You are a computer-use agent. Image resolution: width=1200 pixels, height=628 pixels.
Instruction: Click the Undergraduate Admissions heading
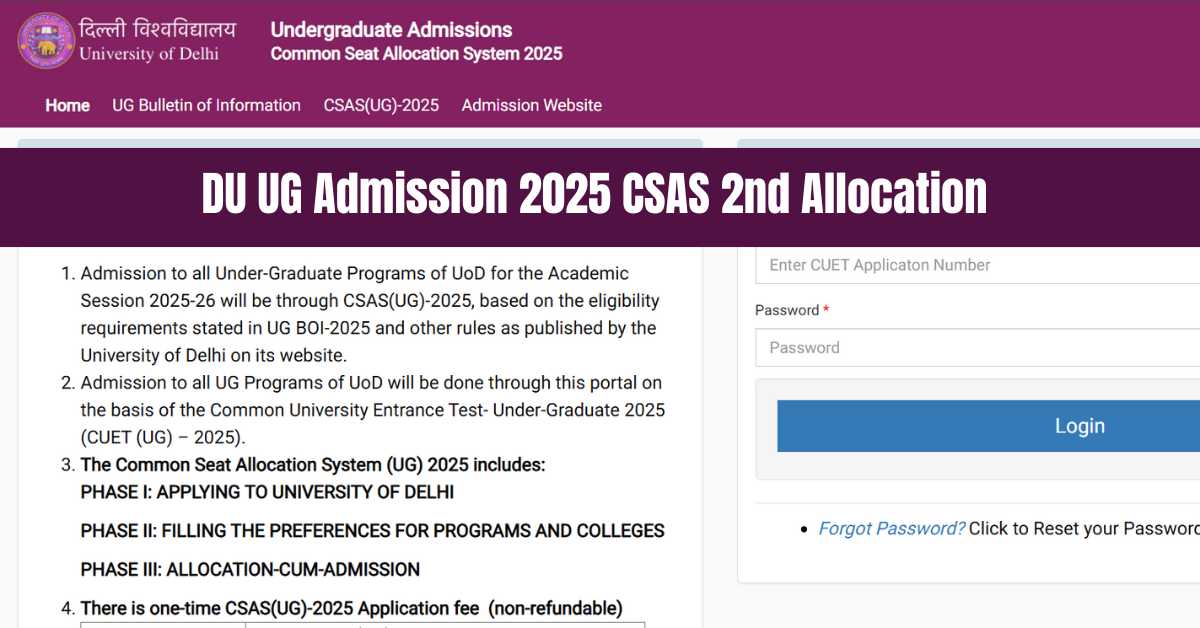(390, 30)
